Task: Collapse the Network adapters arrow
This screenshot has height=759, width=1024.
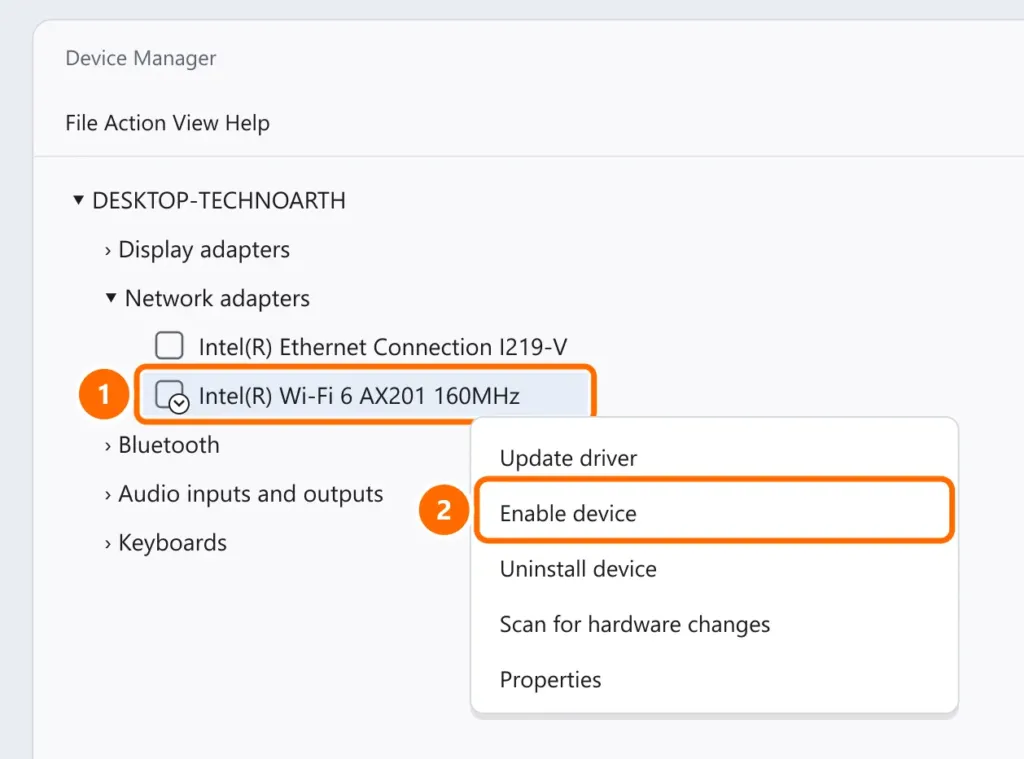Action: [111, 298]
